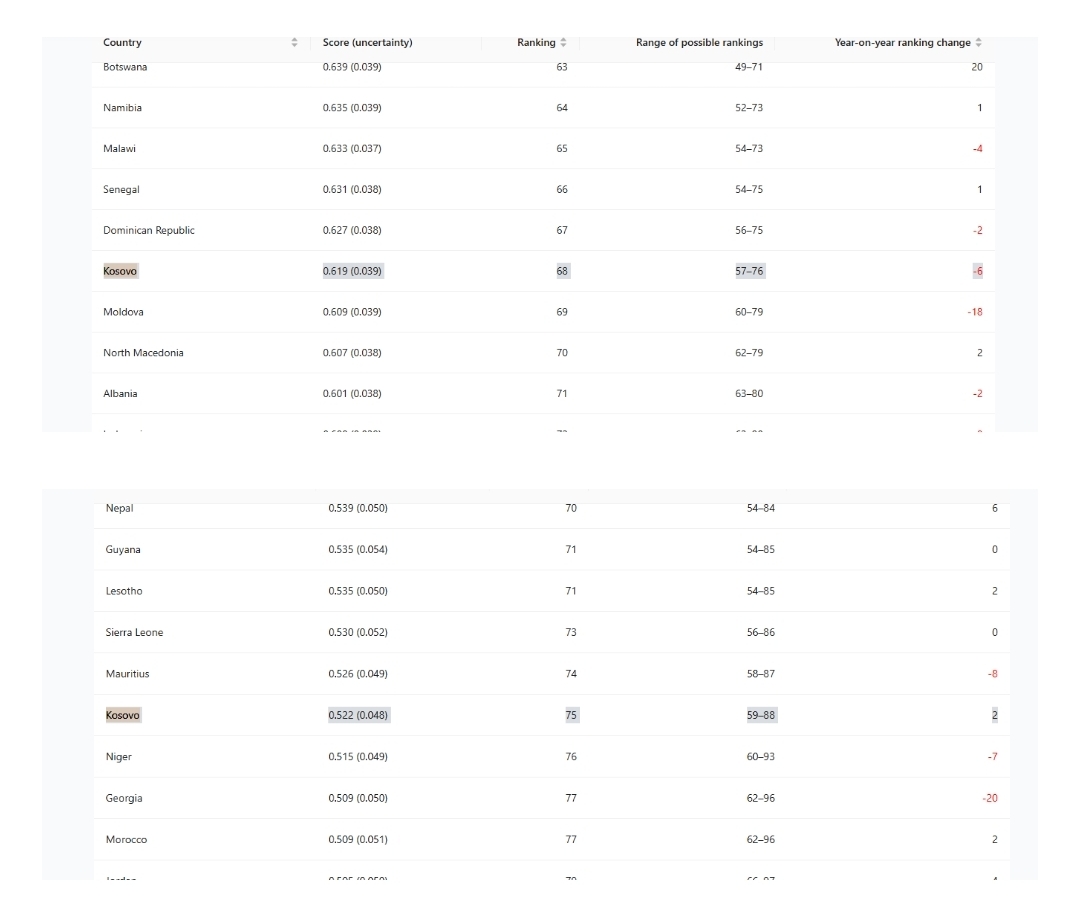1080x915 pixels.
Task: Click highlighted score 0.522 (0.048)
Action: pos(358,715)
